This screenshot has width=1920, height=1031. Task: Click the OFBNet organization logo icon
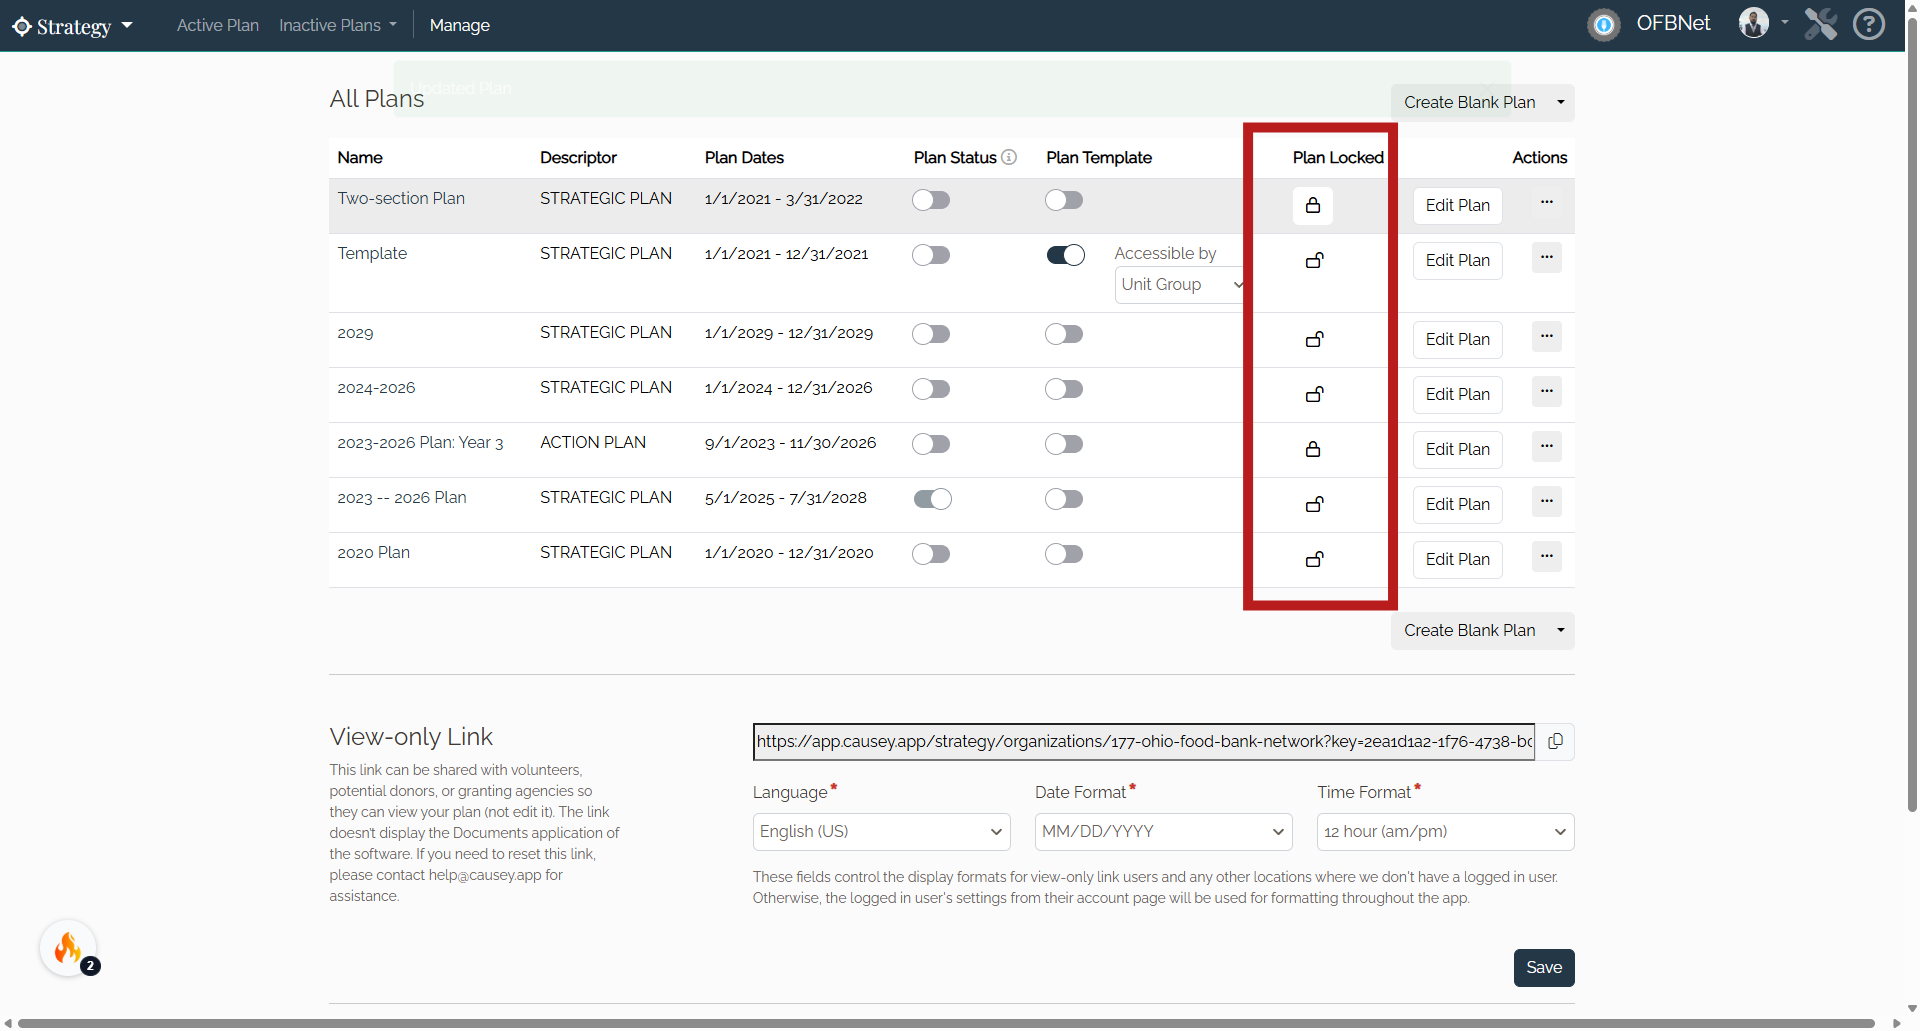[1604, 25]
